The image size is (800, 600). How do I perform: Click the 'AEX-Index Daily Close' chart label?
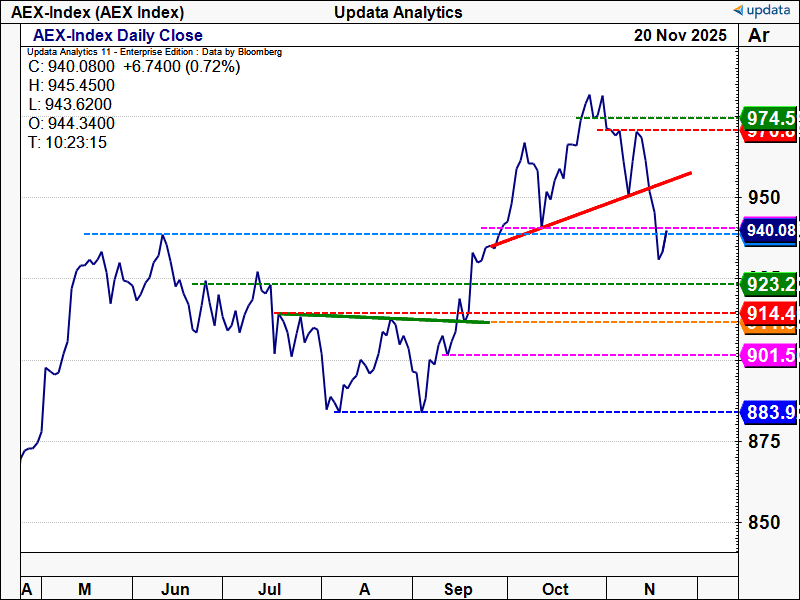click(118, 36)
